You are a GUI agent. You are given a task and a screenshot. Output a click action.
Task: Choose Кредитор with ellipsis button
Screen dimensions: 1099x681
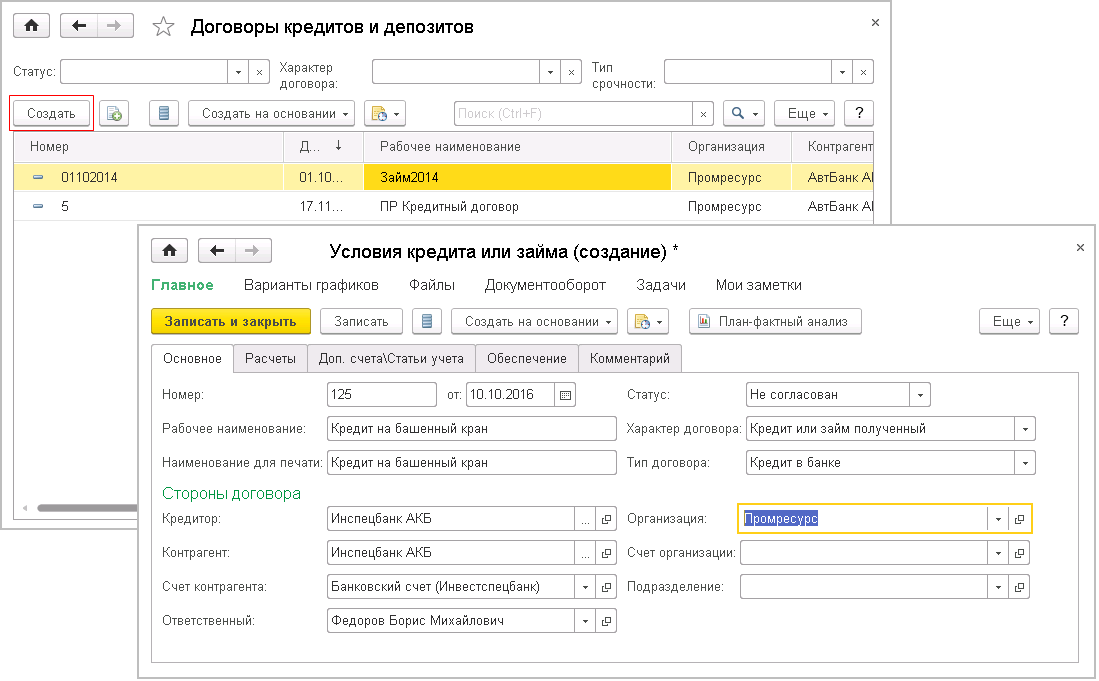click(585, 519)
